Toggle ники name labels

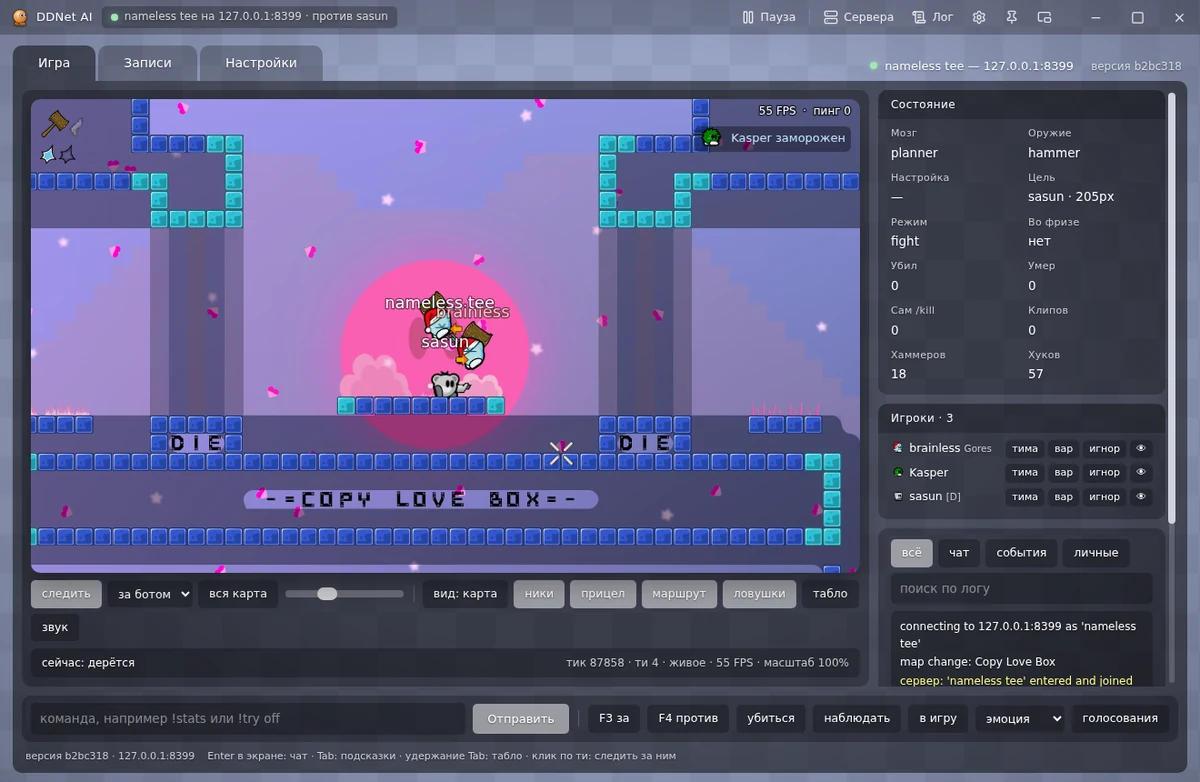click(539, 594)
